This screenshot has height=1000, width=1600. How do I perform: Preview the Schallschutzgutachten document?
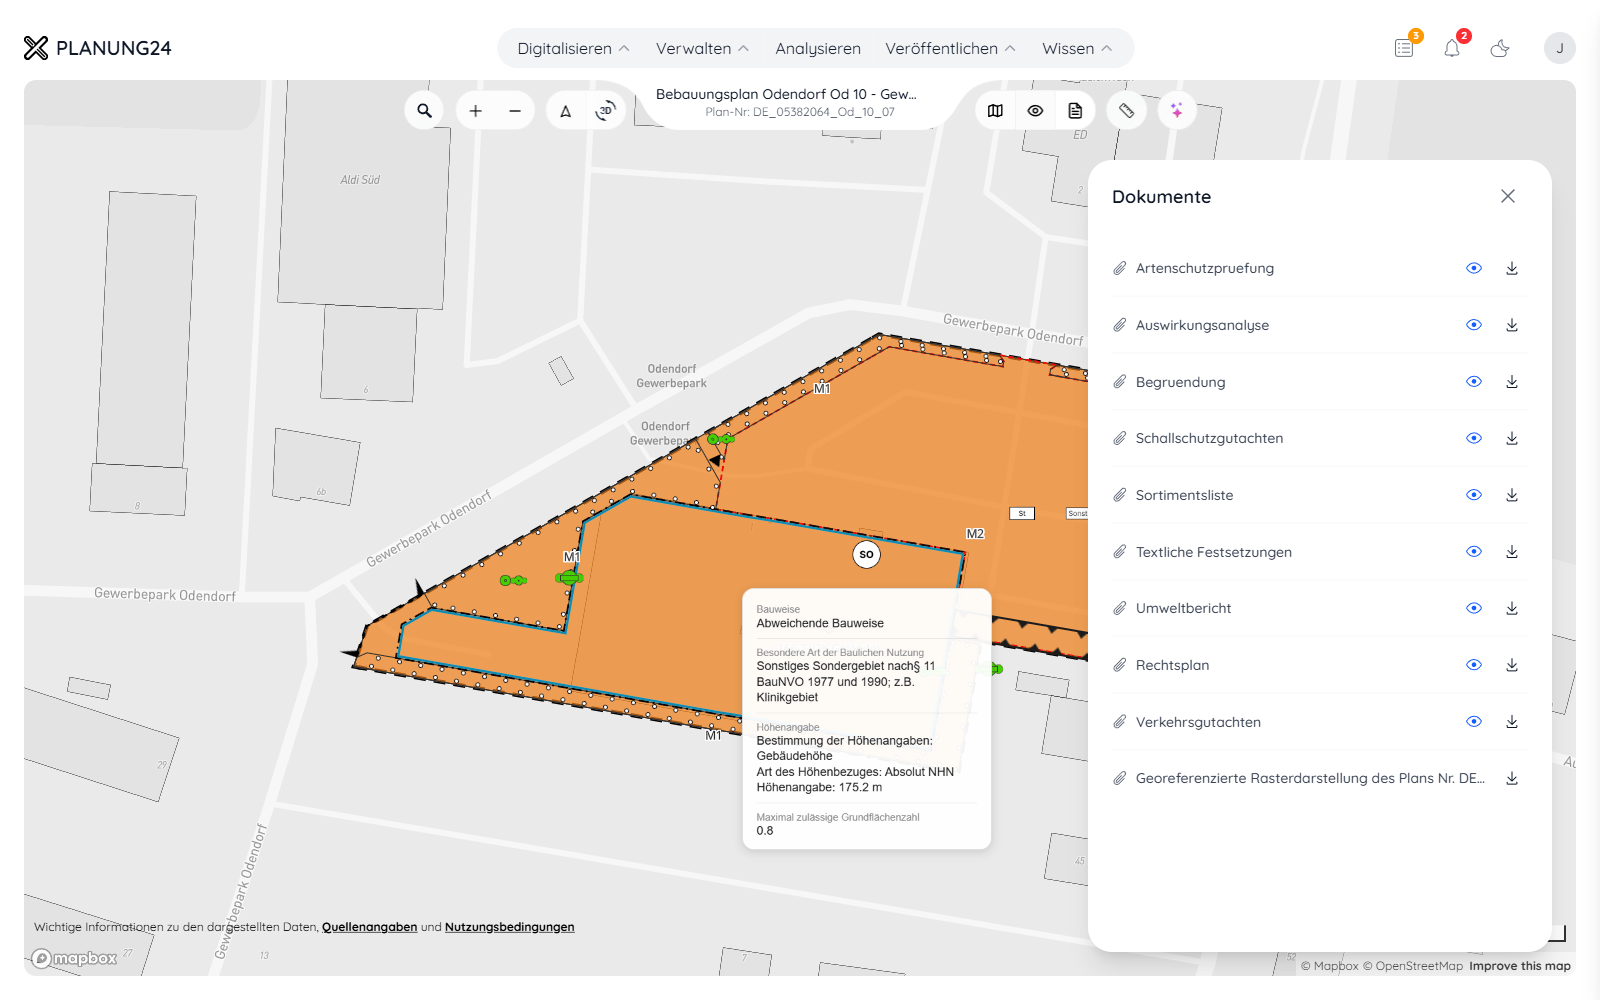click(1474, 438)
